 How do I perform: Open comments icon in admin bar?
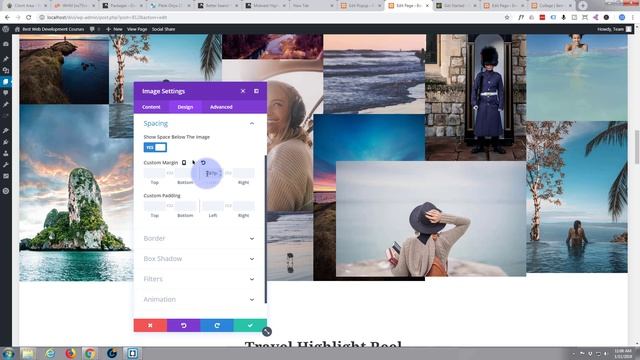click(x=92, y=29)
